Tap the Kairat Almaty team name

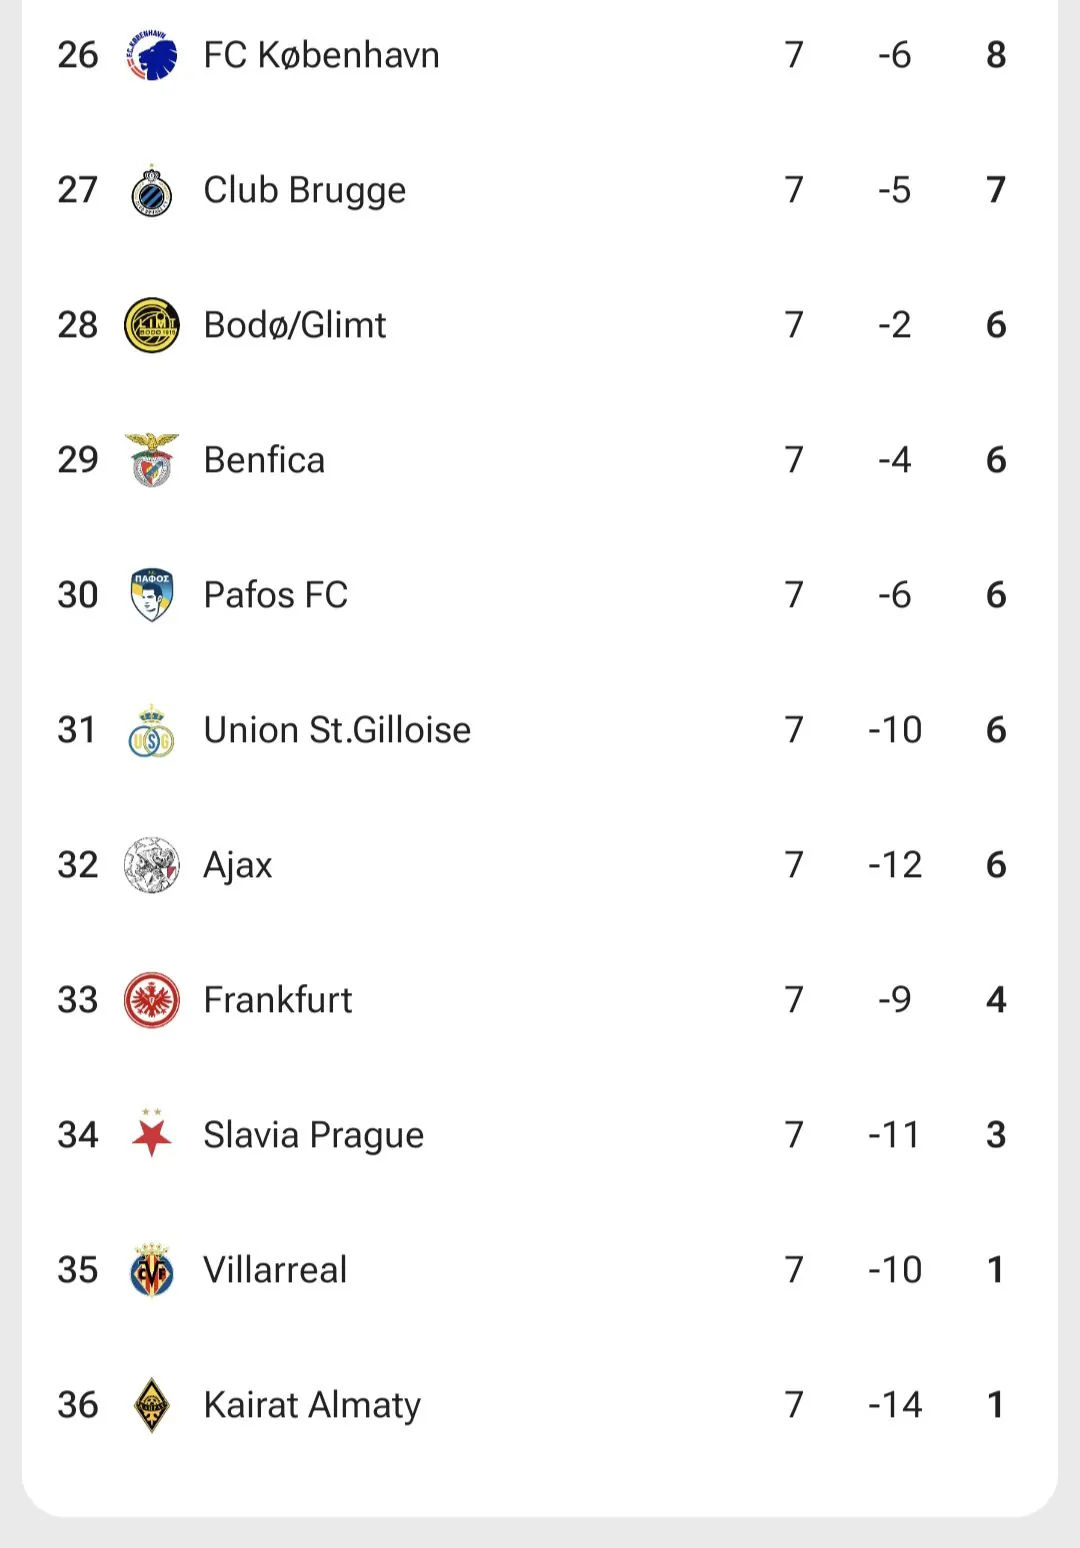tap(312, 1405)
